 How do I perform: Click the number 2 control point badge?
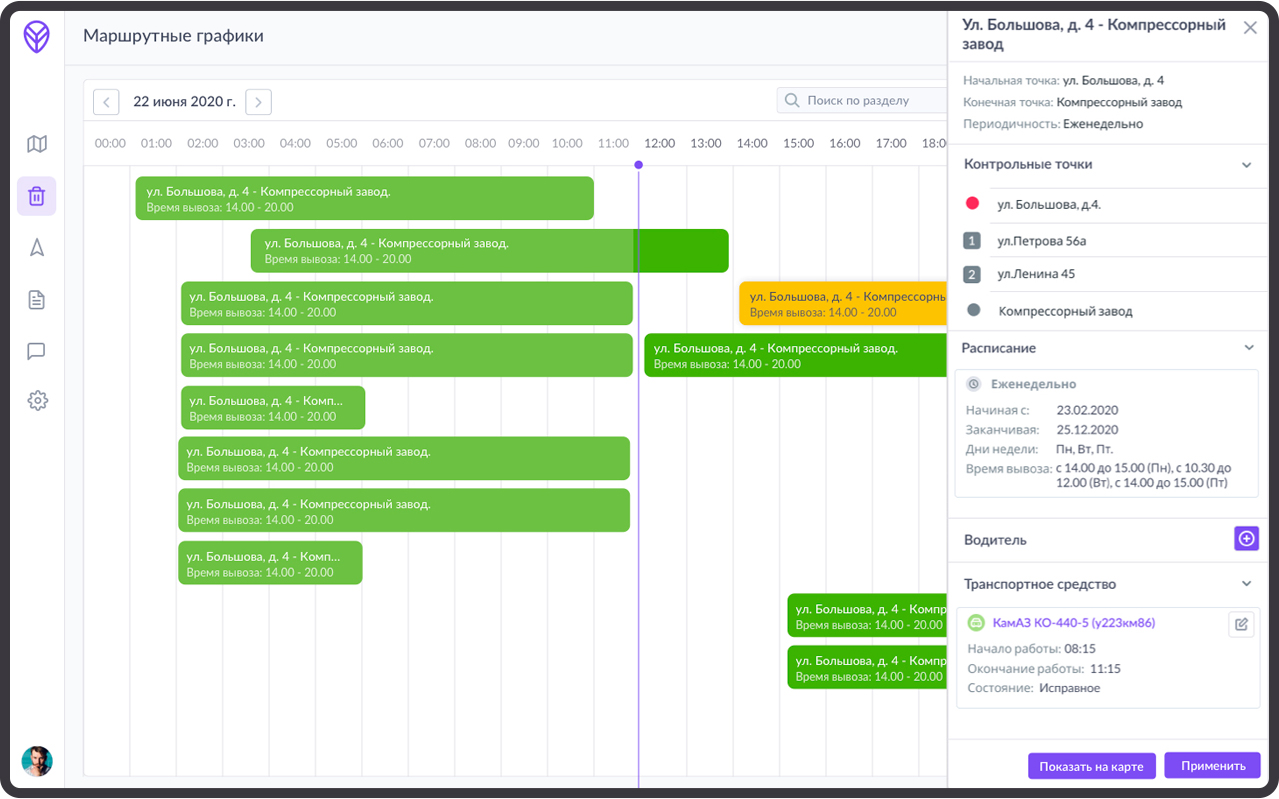pyautogui.click(x=972, y=274)
